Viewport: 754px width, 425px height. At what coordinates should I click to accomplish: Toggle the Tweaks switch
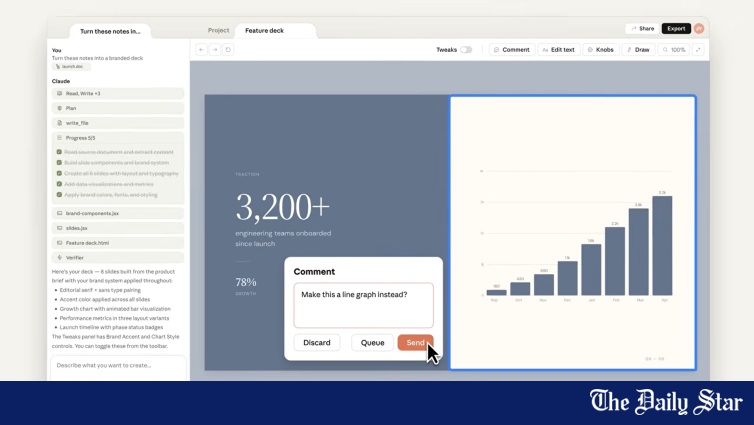coord(465,50)
